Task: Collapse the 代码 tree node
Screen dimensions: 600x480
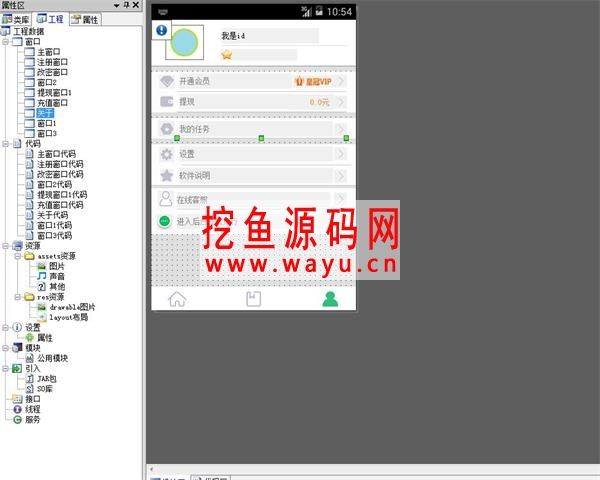Action: (x=5, y=144)
